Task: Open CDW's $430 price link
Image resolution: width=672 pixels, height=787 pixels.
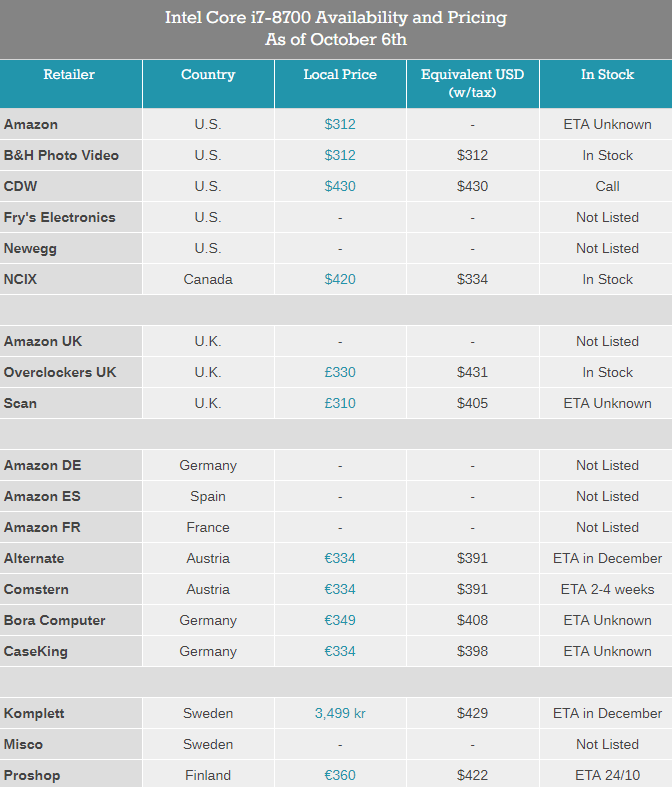Action: [x=340, y=186]
